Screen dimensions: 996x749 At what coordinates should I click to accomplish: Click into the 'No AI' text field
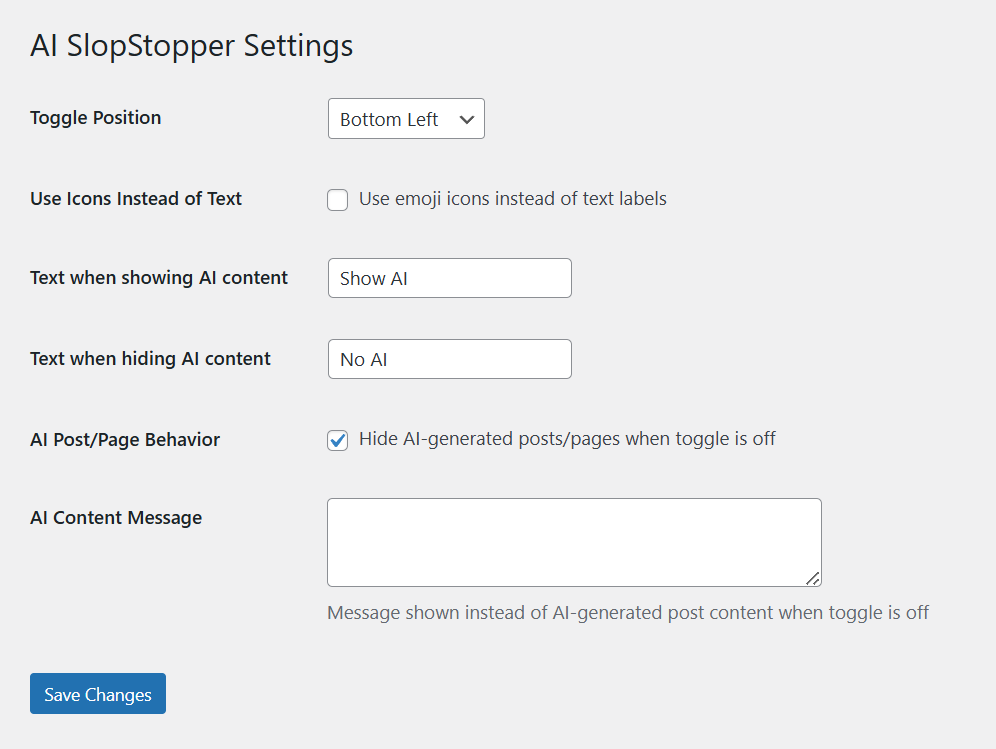(x=449, y=359)
